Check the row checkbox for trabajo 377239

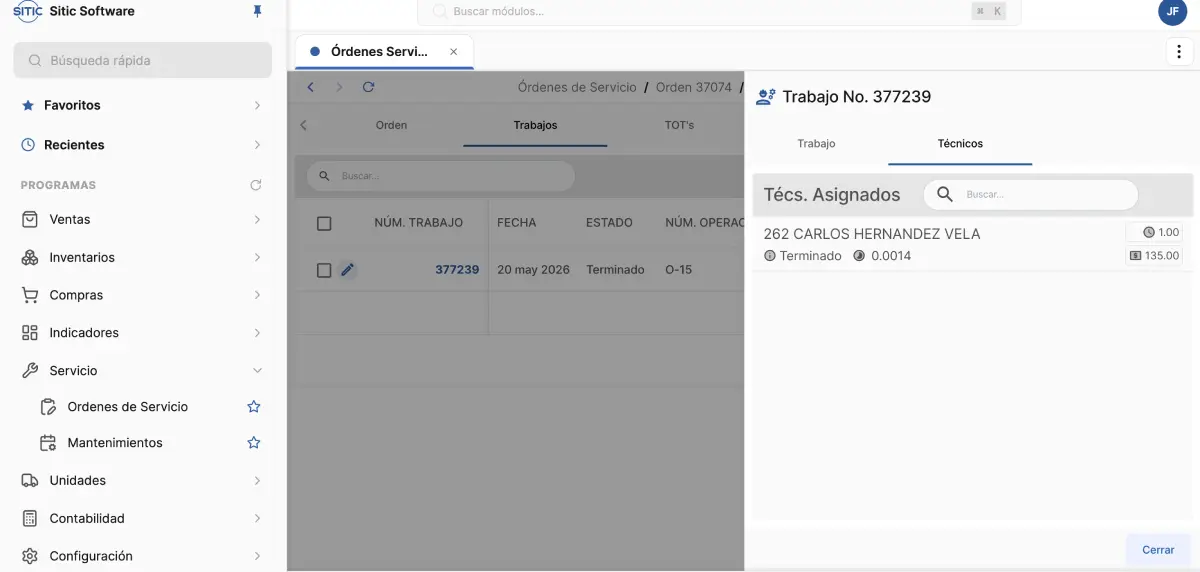click(324, 270)
